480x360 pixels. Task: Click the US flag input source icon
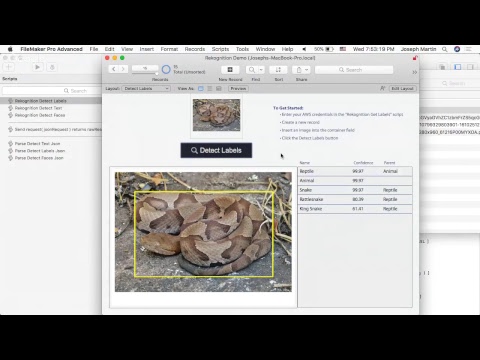(x=343, y=49)
